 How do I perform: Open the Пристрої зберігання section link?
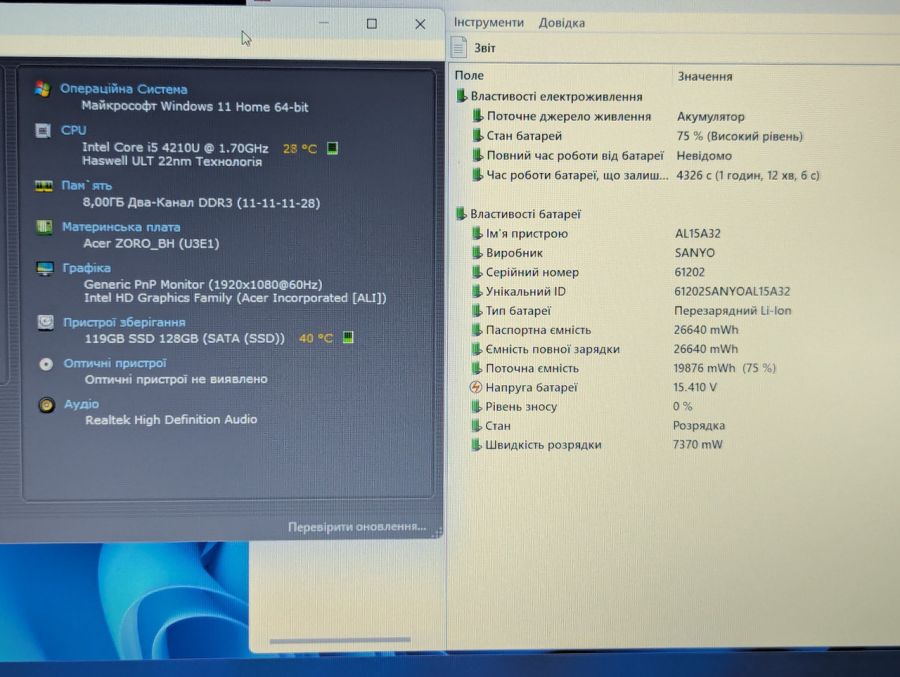124,322
